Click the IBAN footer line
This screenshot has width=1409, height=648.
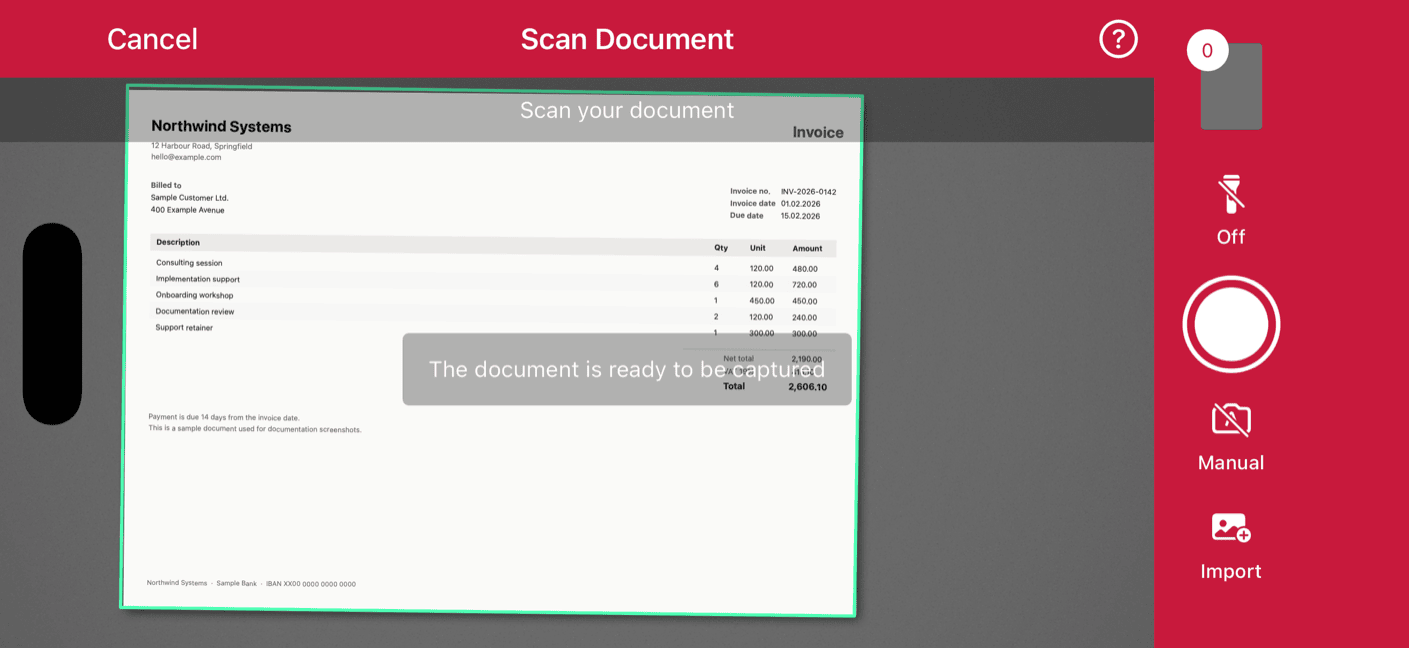[x=251, y=583]
